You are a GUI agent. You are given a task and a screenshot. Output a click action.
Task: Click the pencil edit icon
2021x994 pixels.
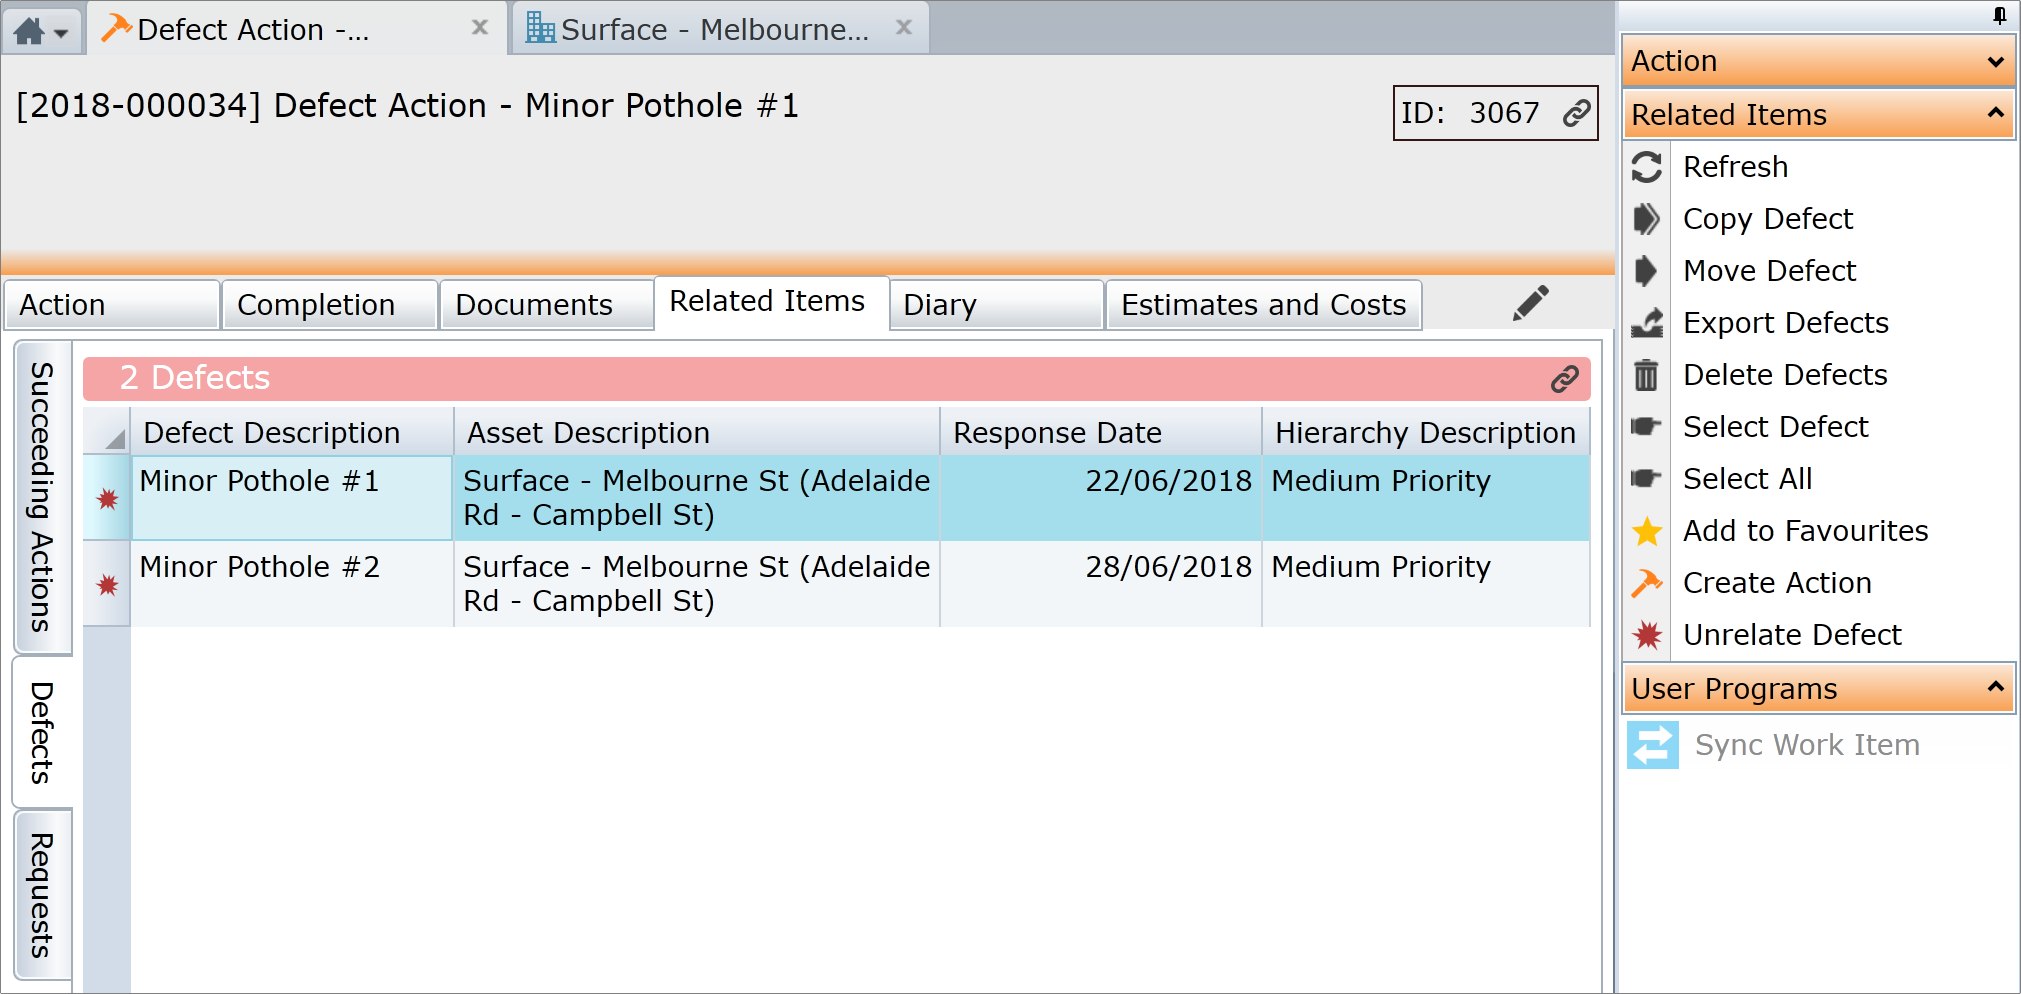1530,303
